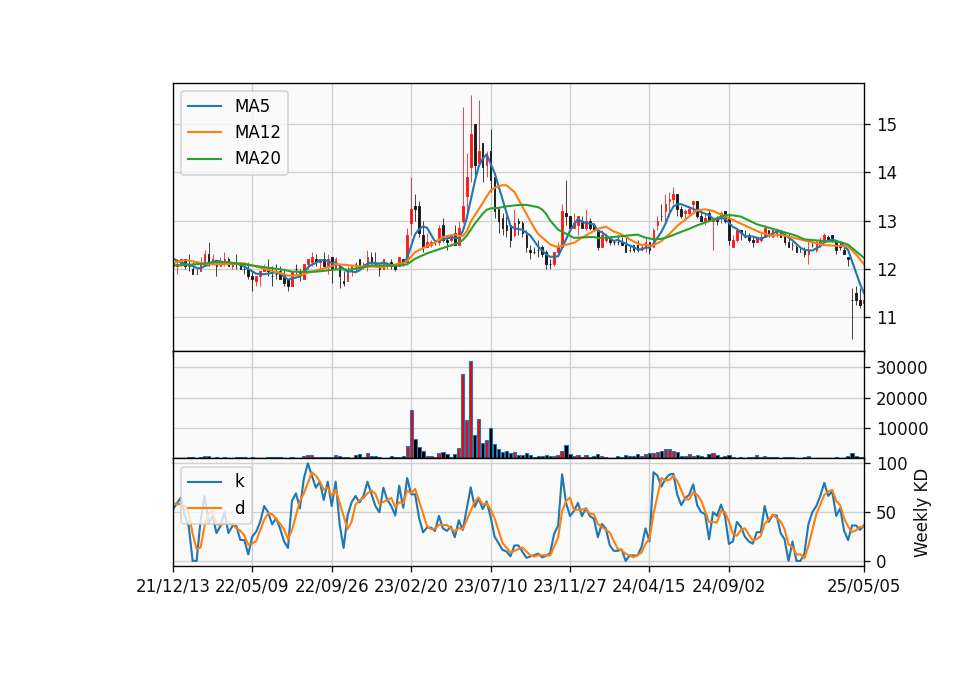960x690 pixels.
Task: Click the KD axis value 0
Action: tap(882, 561)
